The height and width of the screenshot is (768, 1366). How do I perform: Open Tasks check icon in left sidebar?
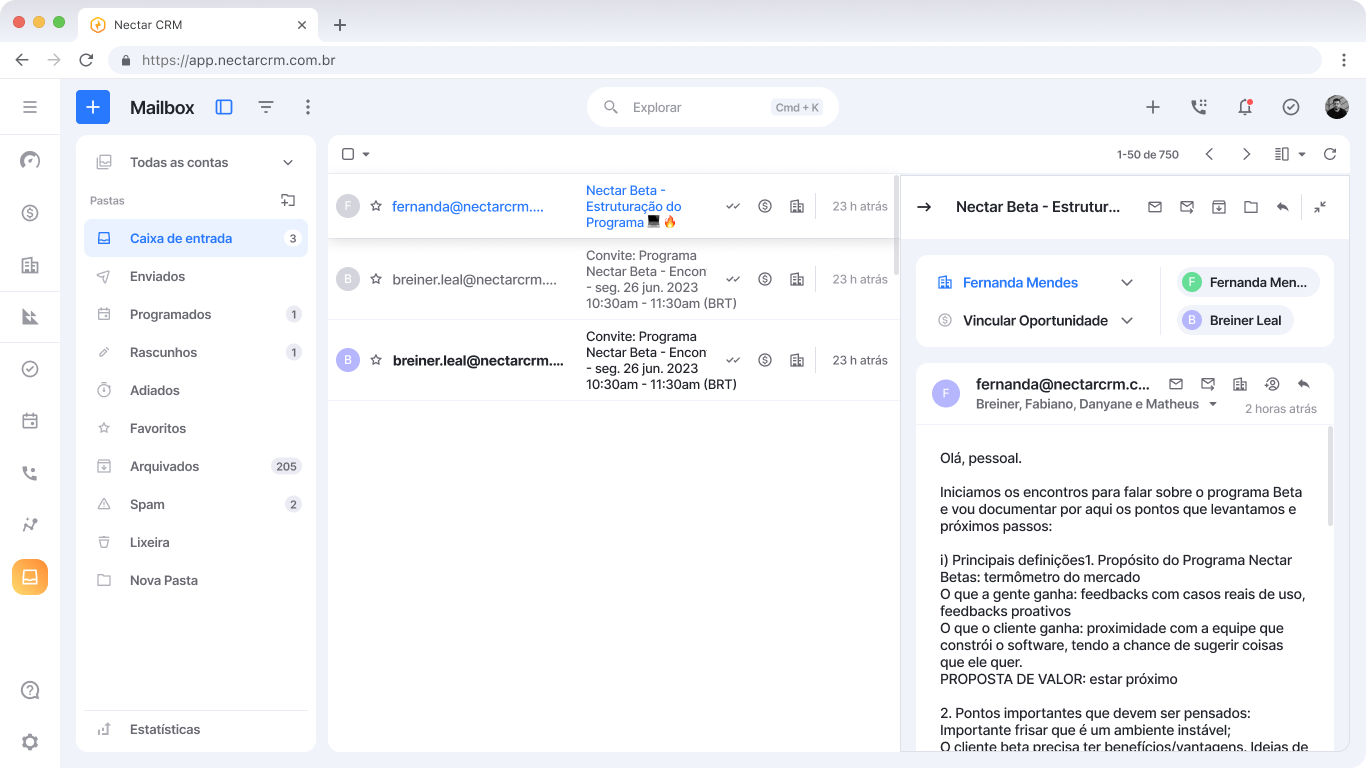click(30, 369)
